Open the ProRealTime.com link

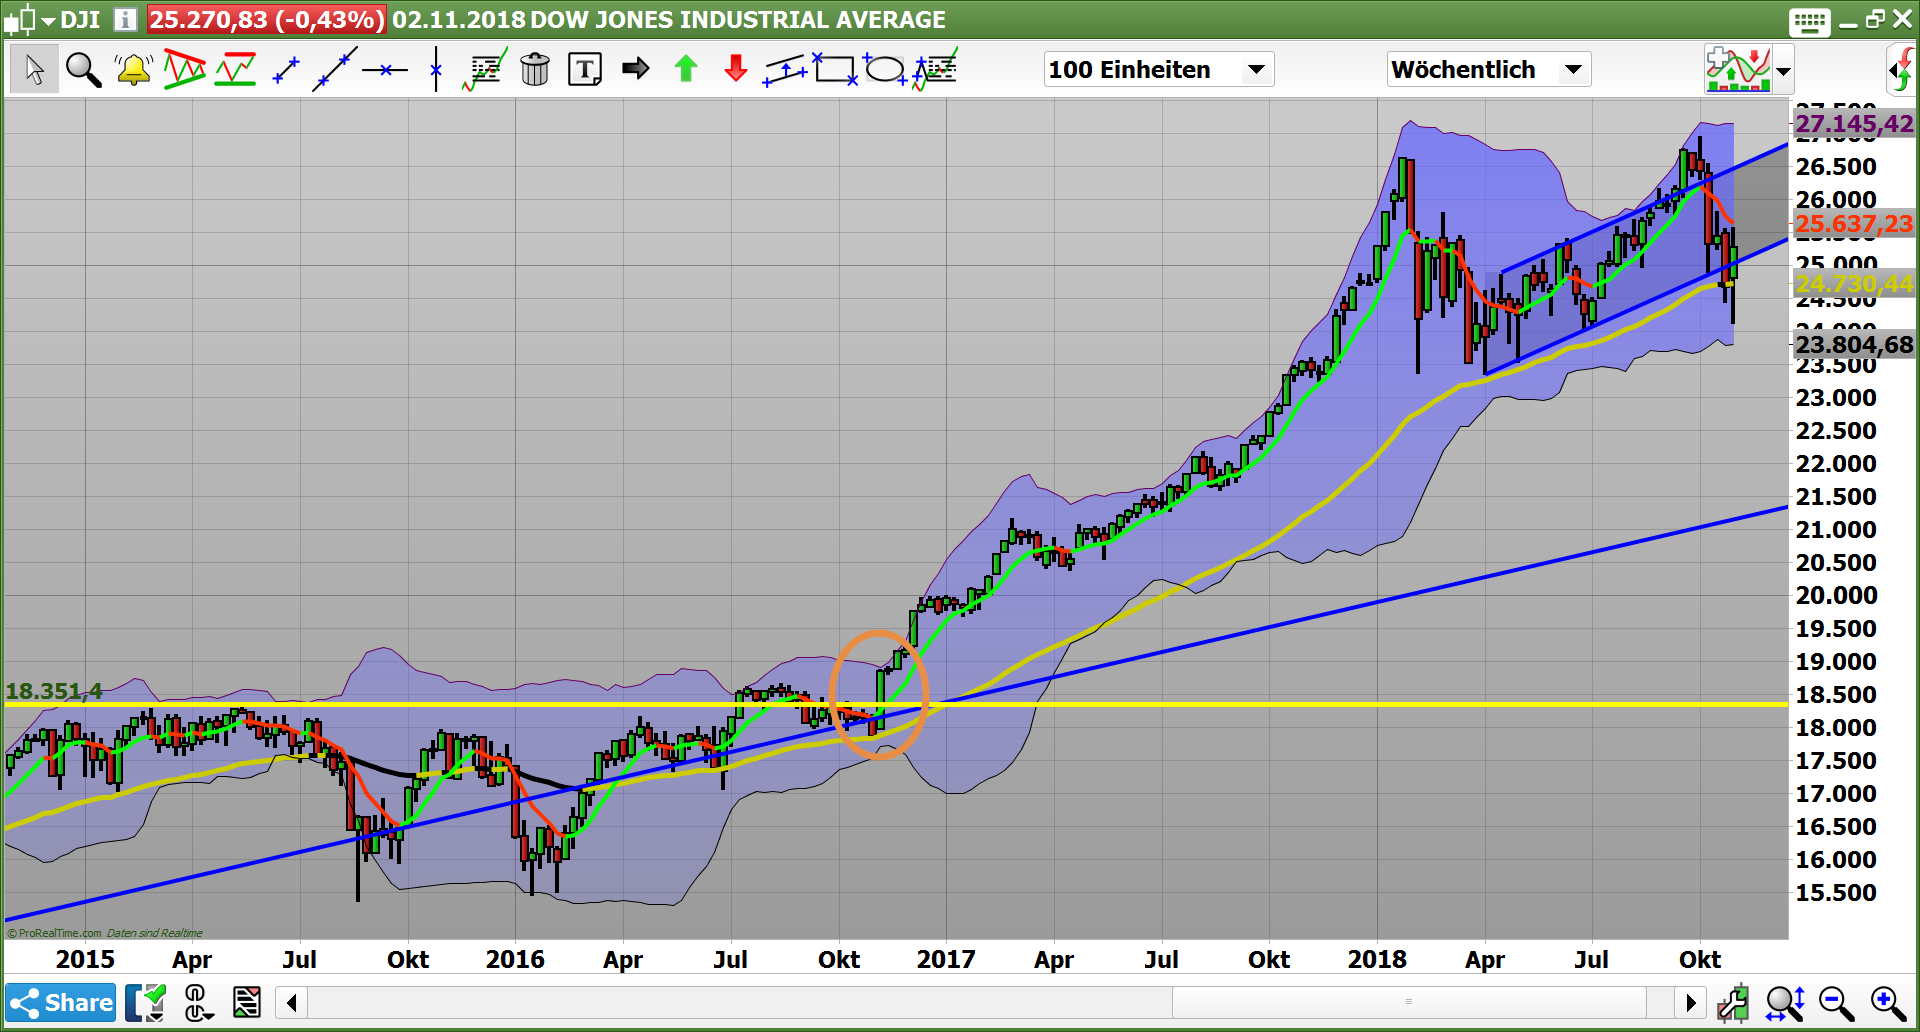[55, 932]
